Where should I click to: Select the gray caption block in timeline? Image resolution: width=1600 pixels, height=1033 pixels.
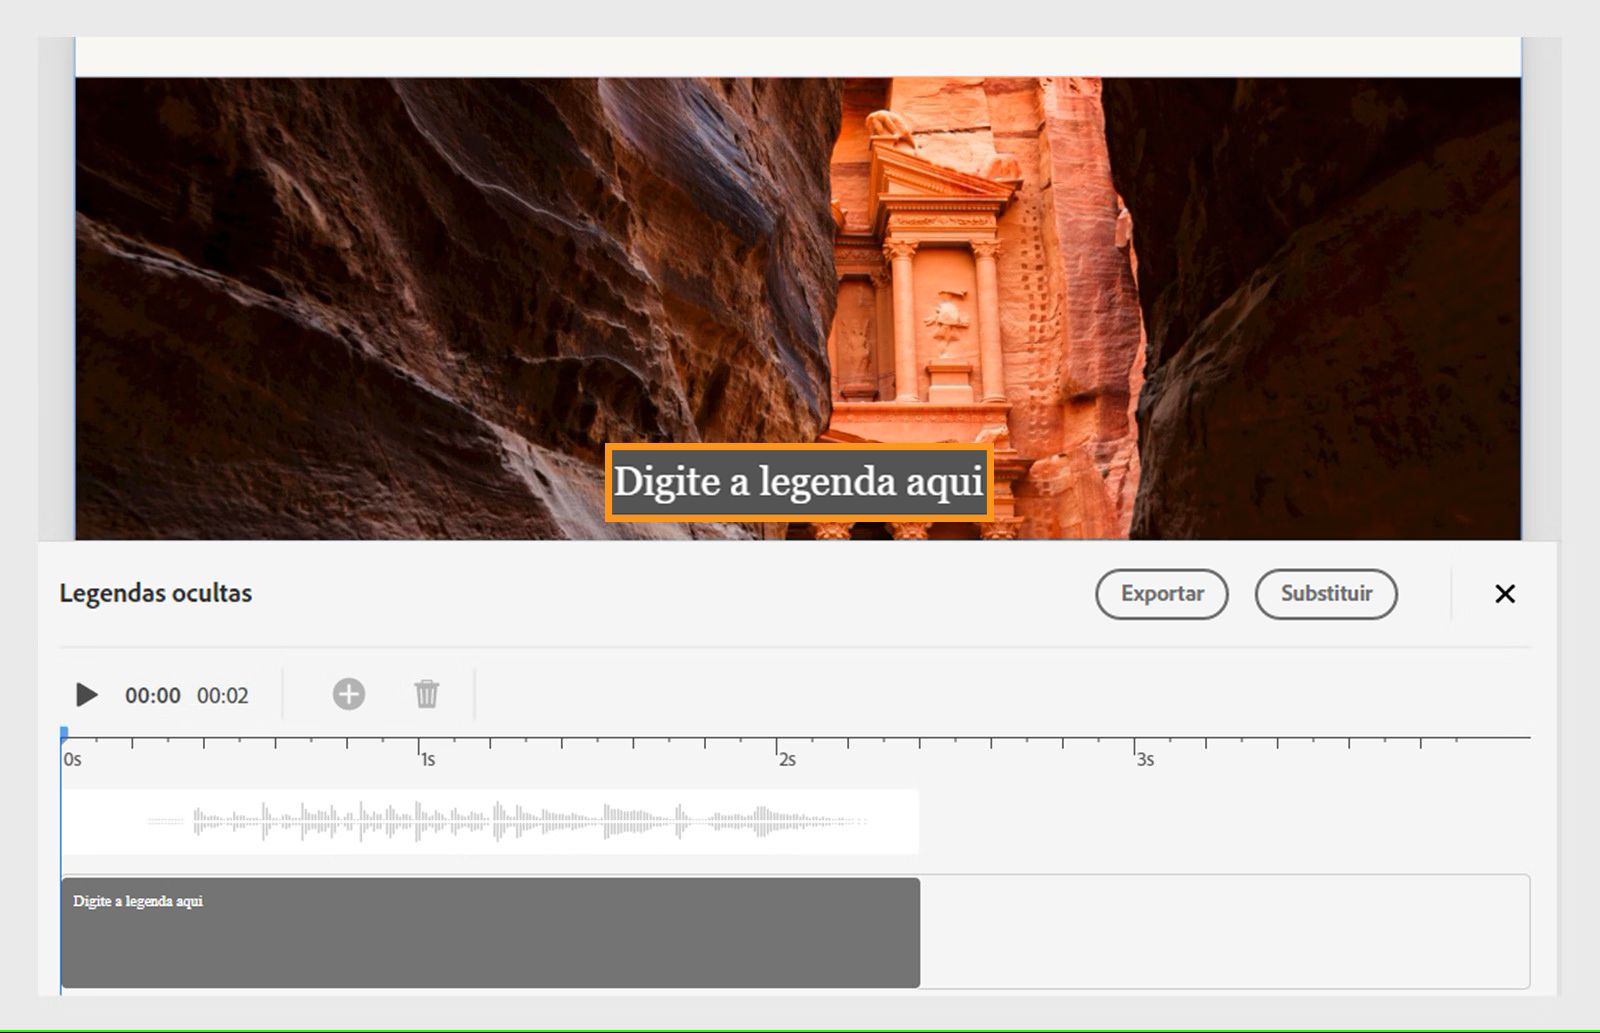point(491,932)
